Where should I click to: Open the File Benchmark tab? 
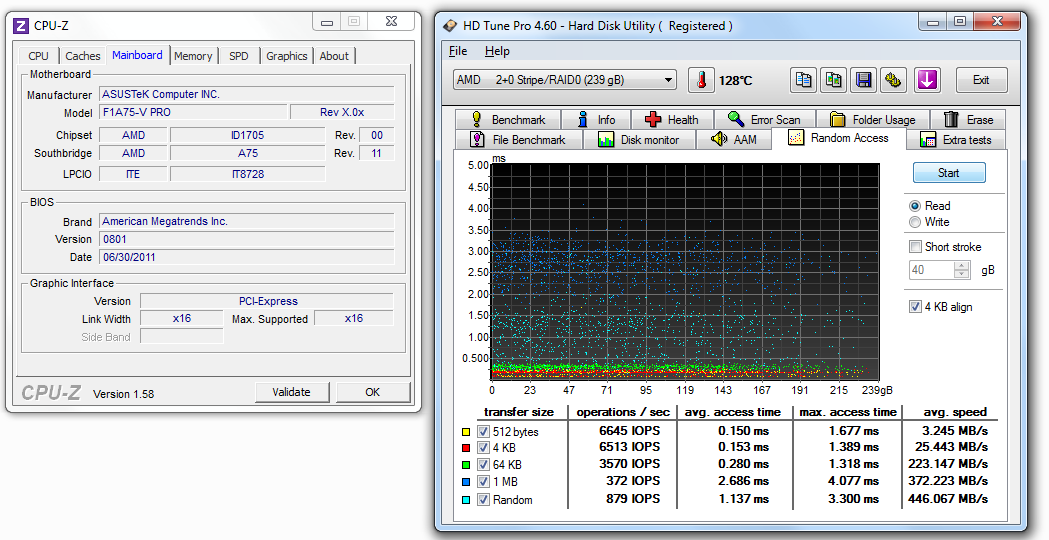click(x=518, y=140)
